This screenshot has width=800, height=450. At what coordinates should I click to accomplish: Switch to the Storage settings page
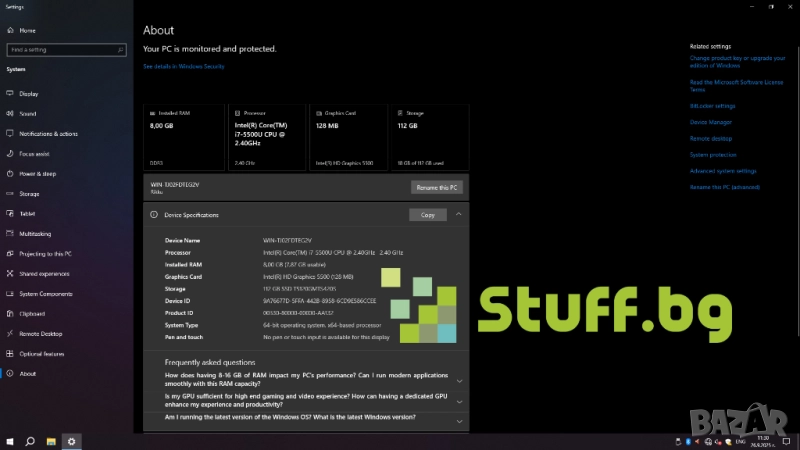pyautogui.click(x=29, y=194)
